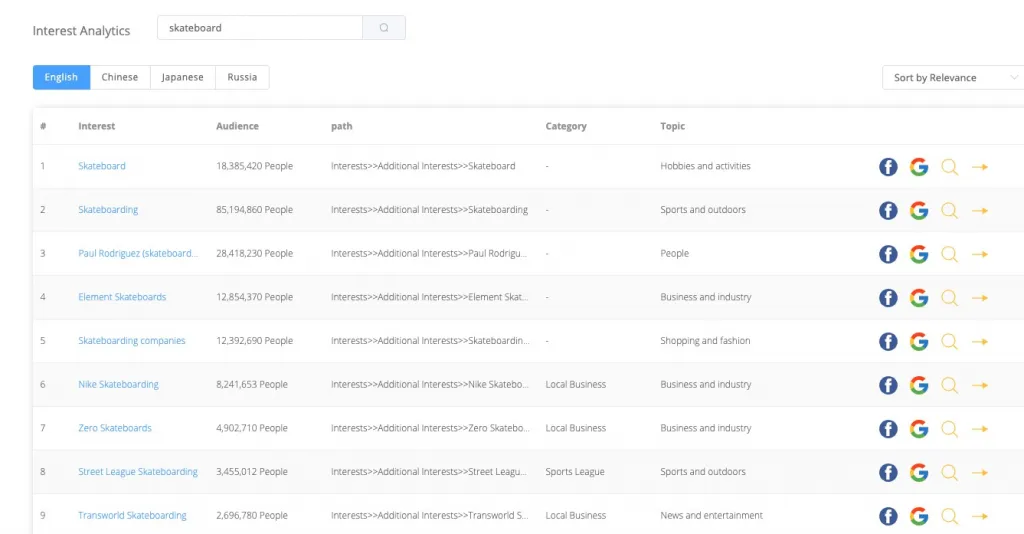
Task: Click the search magnifier button beside the skateboard field
Action: click(384, 28)
